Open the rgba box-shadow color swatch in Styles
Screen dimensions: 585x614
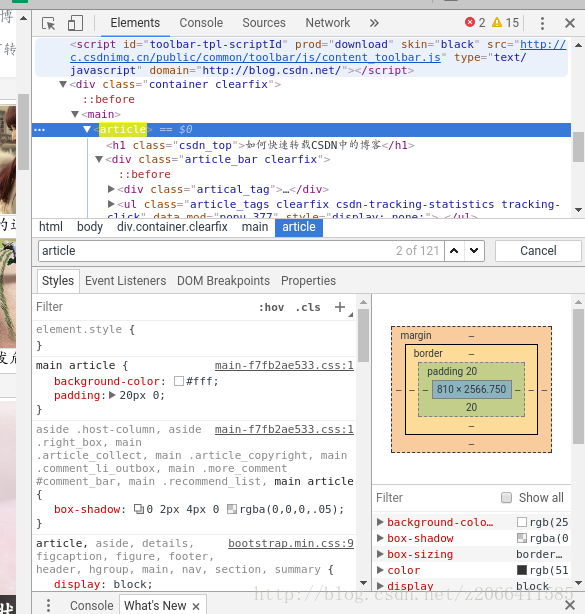232,509
